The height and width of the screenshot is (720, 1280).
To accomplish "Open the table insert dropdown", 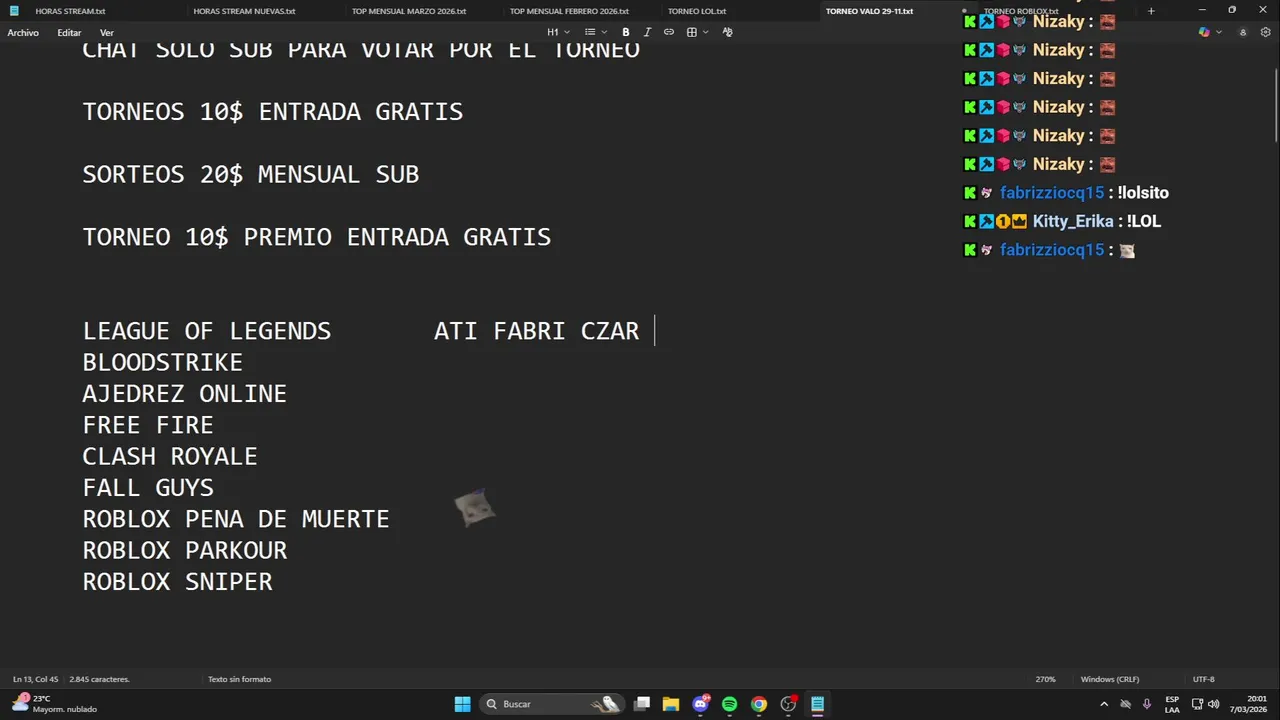I will [x=697, y=32].
